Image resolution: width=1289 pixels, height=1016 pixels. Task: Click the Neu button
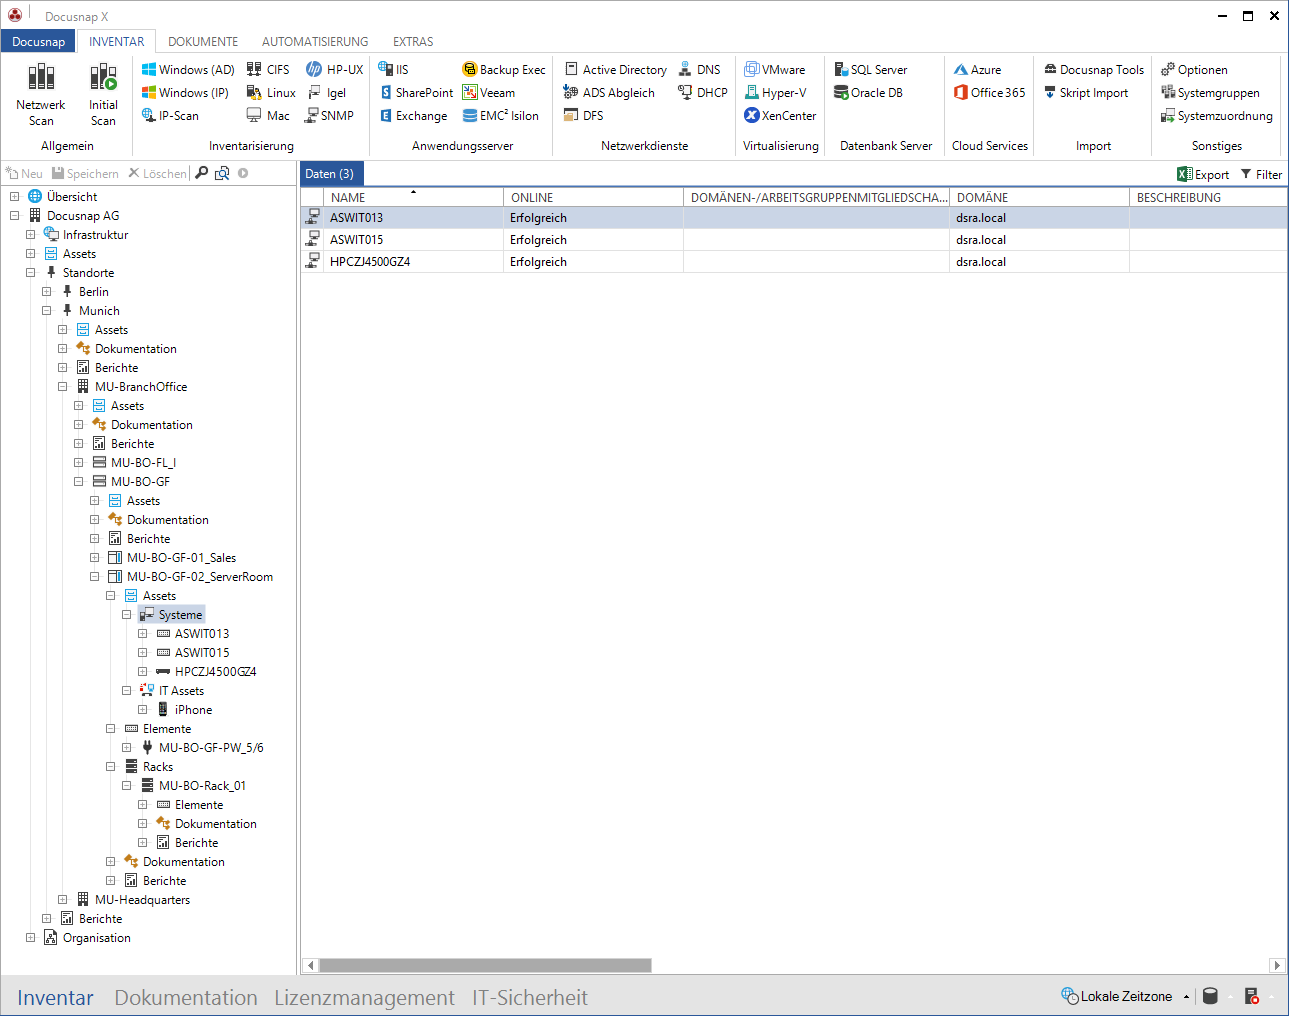pos(24,174)
